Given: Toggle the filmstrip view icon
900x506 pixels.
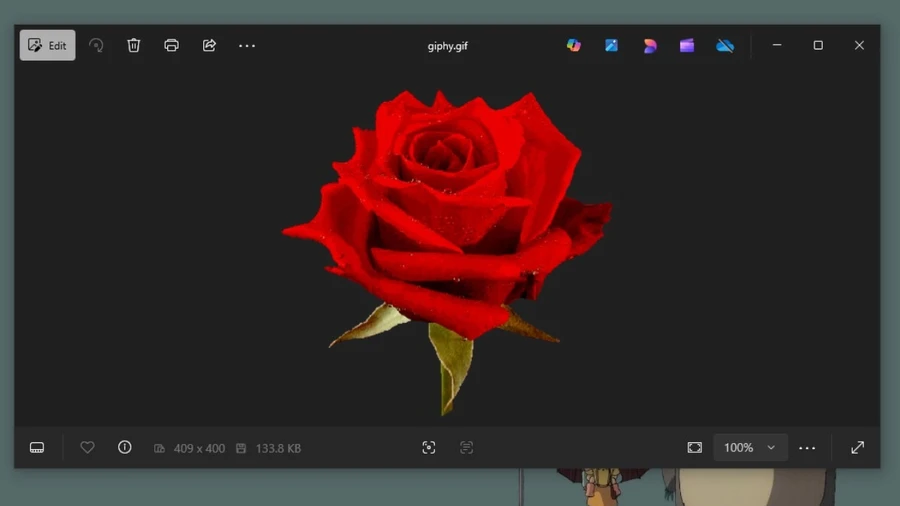Looking at the screenshot, I should coord(37,447).
